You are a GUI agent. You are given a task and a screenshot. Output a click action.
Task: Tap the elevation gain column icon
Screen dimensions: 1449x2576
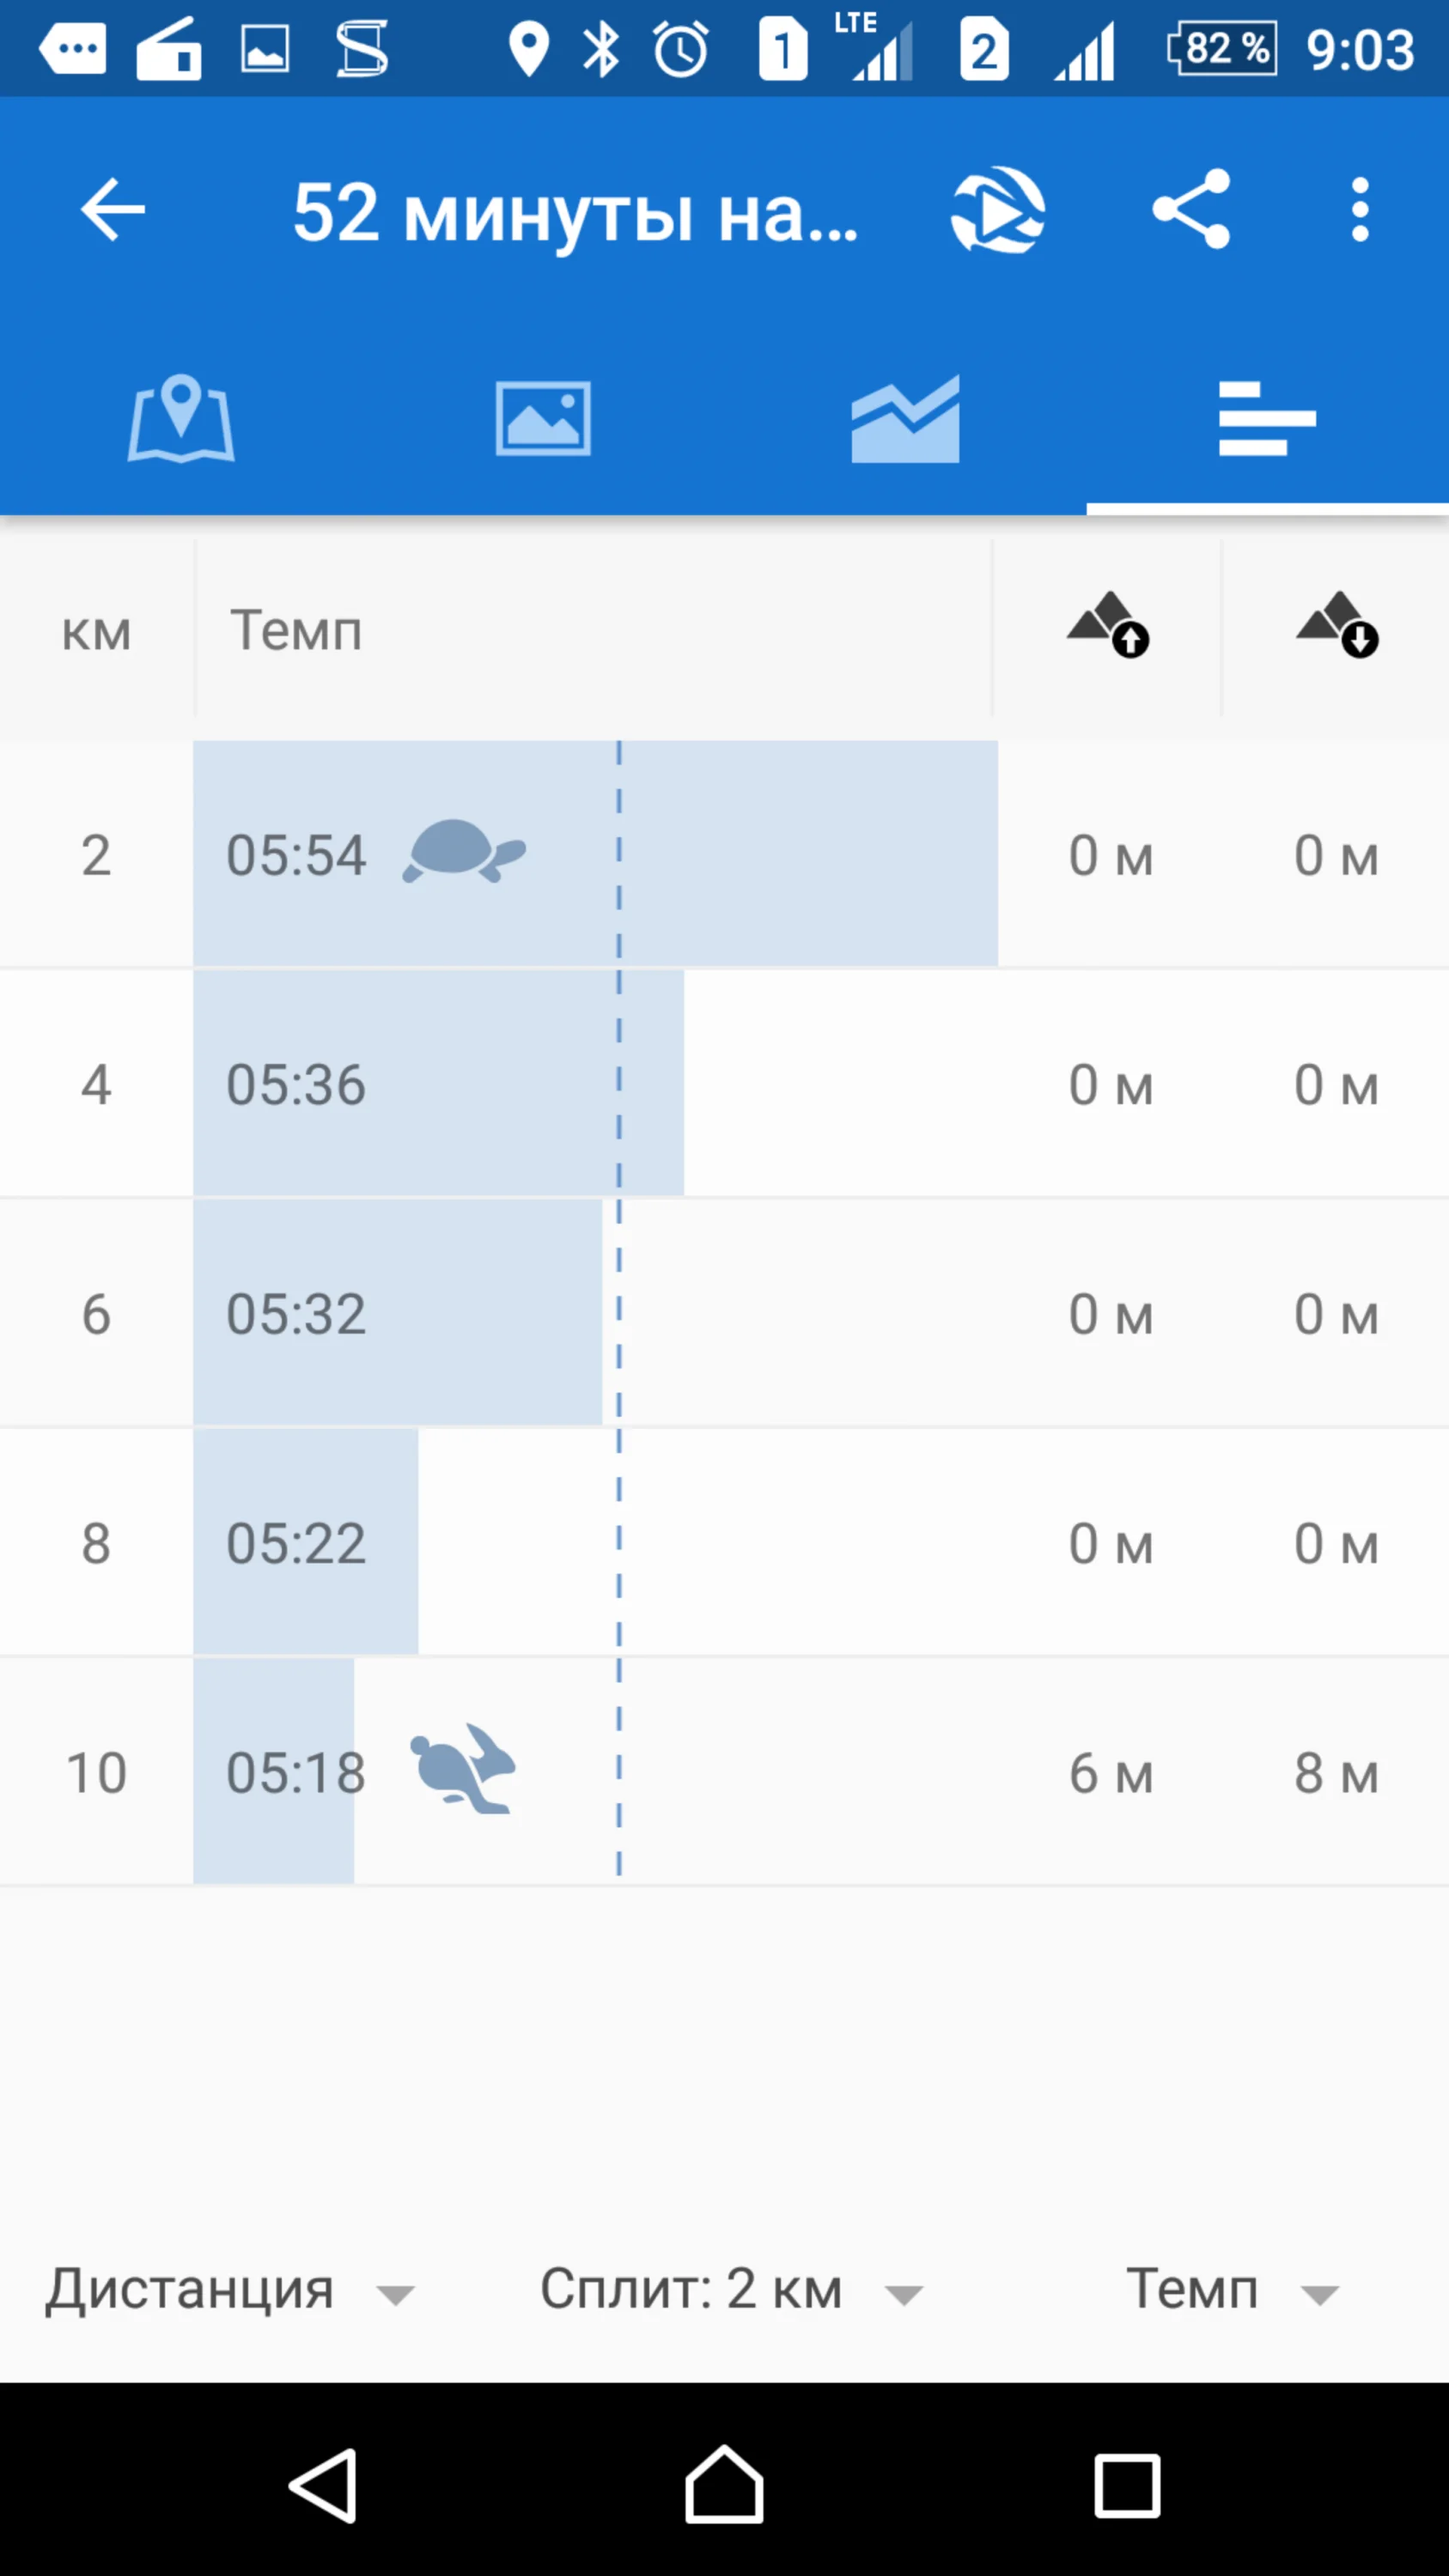pos(1108,627)
